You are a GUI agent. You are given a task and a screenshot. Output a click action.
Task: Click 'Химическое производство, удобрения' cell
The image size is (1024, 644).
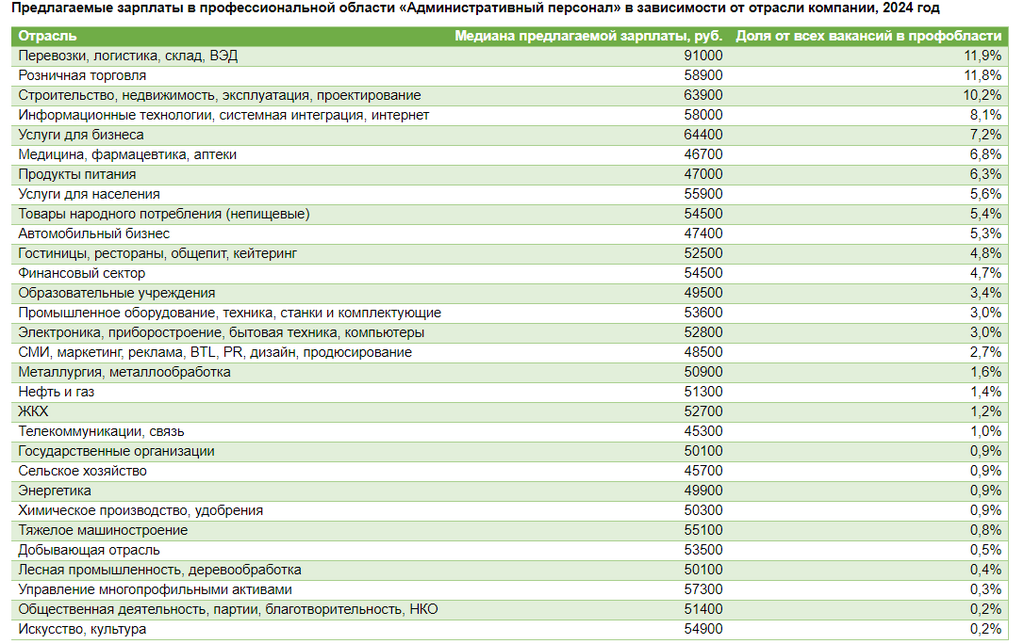pyautogui.click(x=140, y=511)
